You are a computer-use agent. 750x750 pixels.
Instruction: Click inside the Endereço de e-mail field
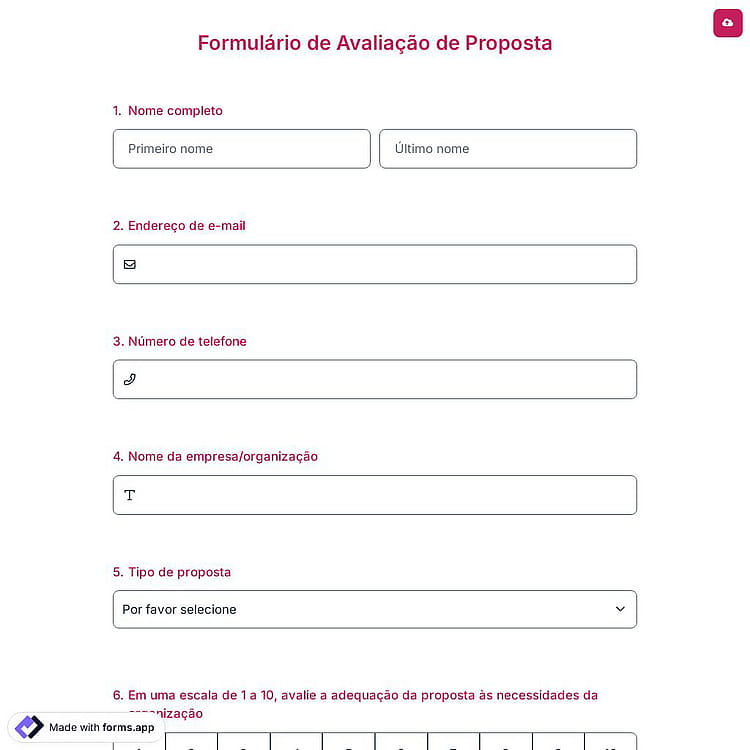click(375, 265)
